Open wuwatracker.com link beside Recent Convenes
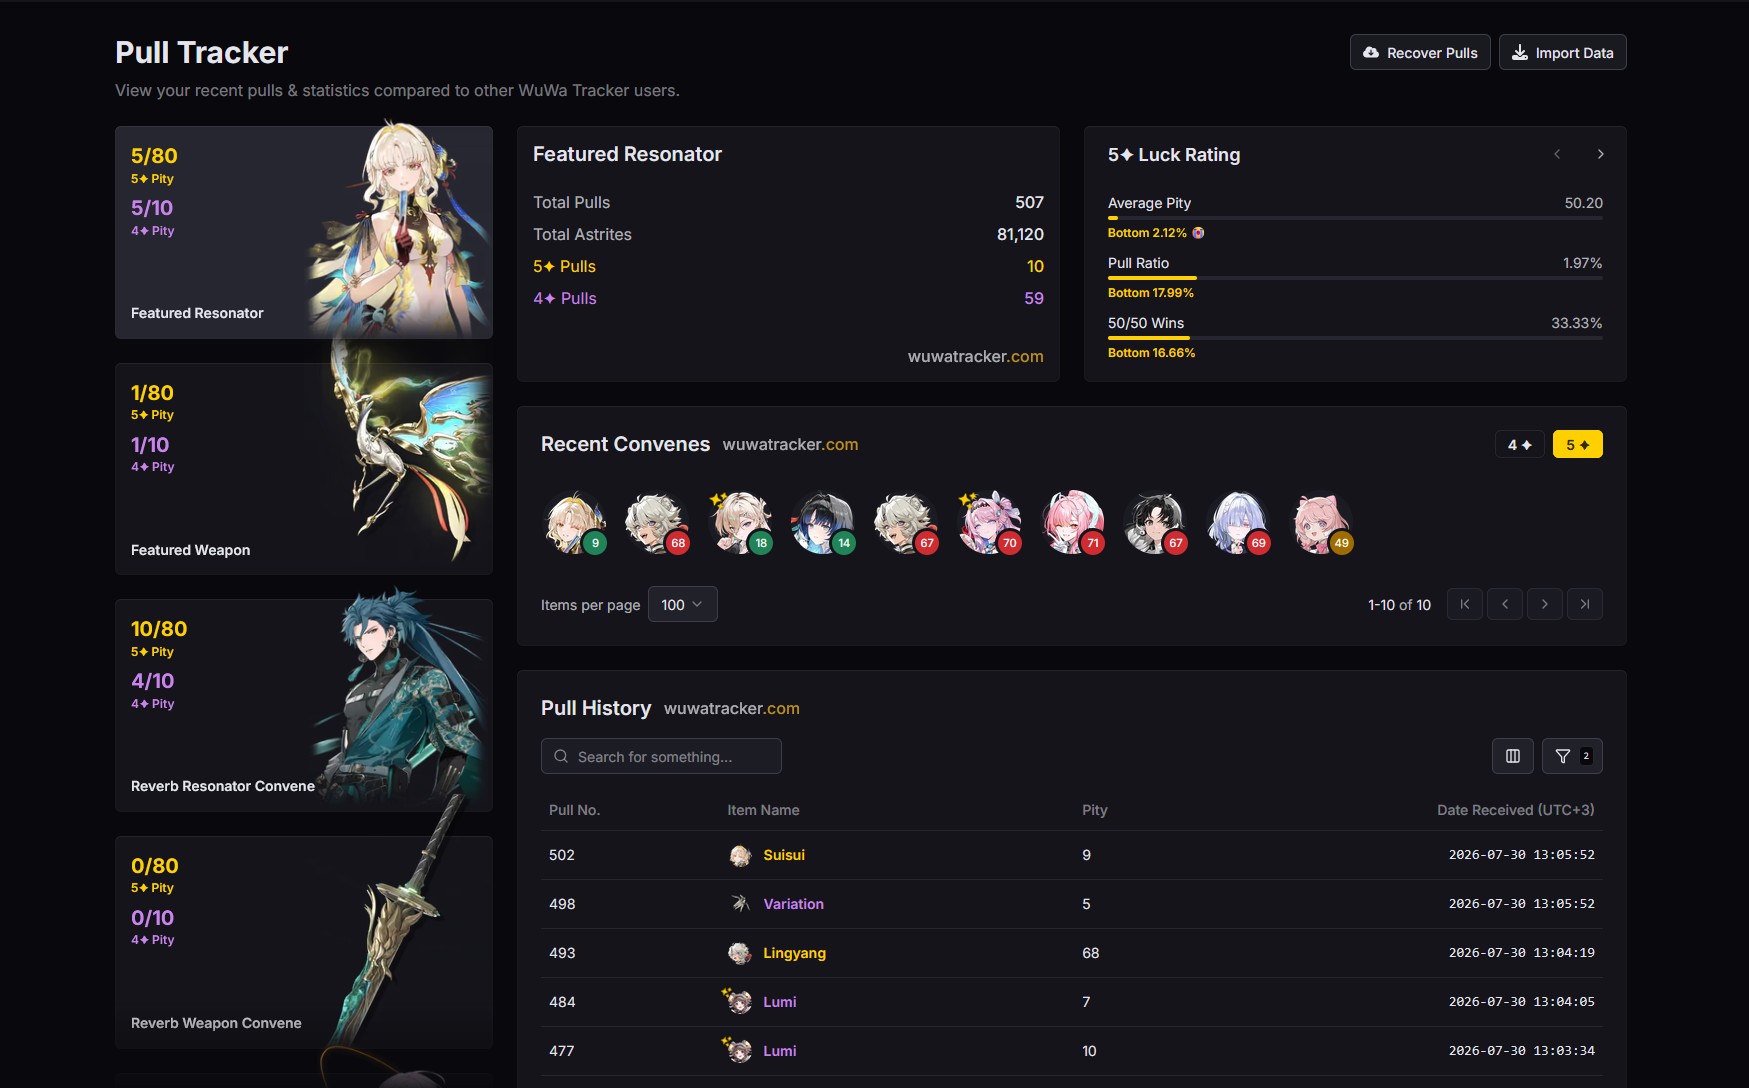The width and height of the screenshot is (1749, 1088). [x=790, y=445]
